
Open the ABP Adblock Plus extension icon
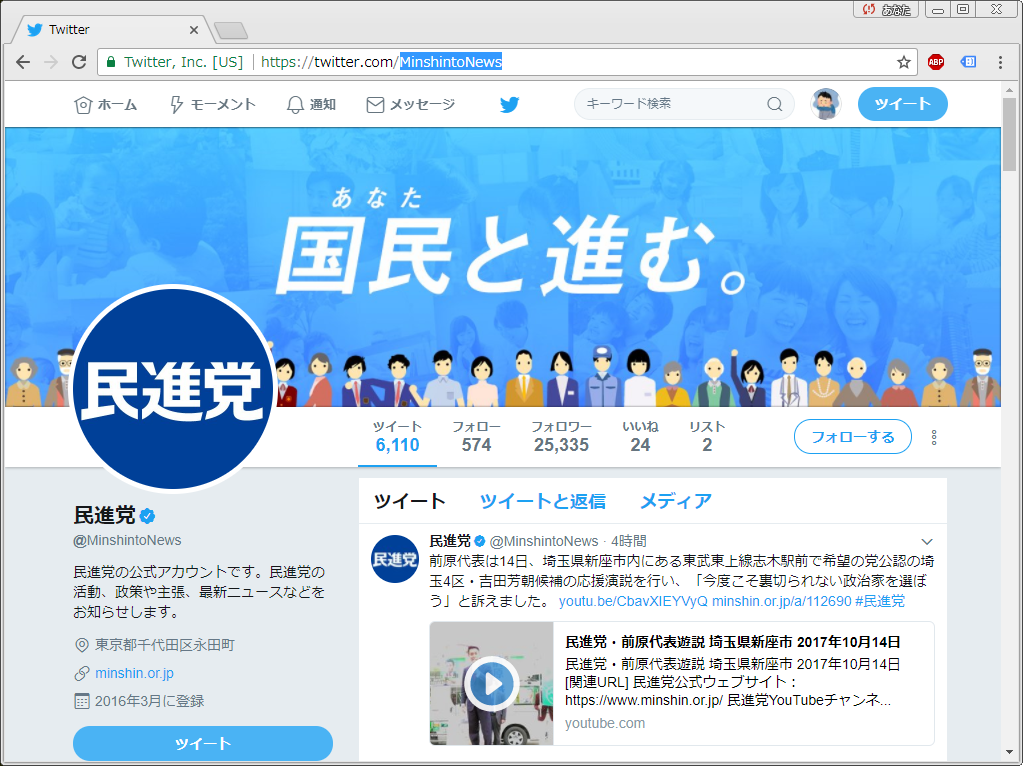[936, 62]
